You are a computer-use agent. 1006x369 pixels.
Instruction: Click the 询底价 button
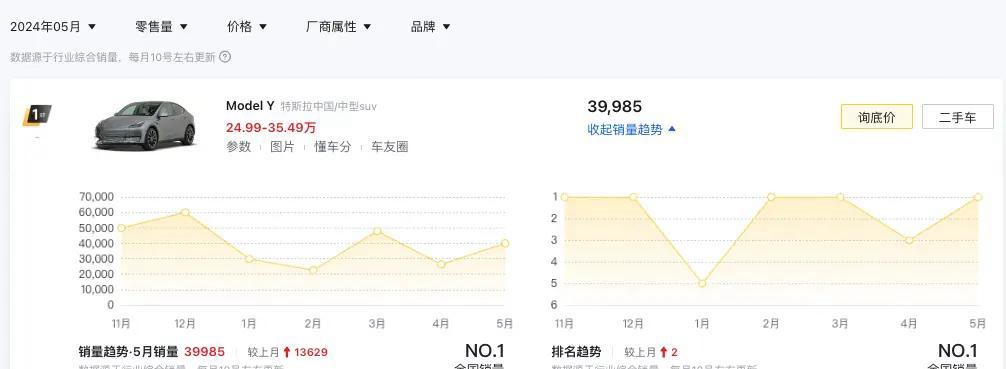click(876, 117)
